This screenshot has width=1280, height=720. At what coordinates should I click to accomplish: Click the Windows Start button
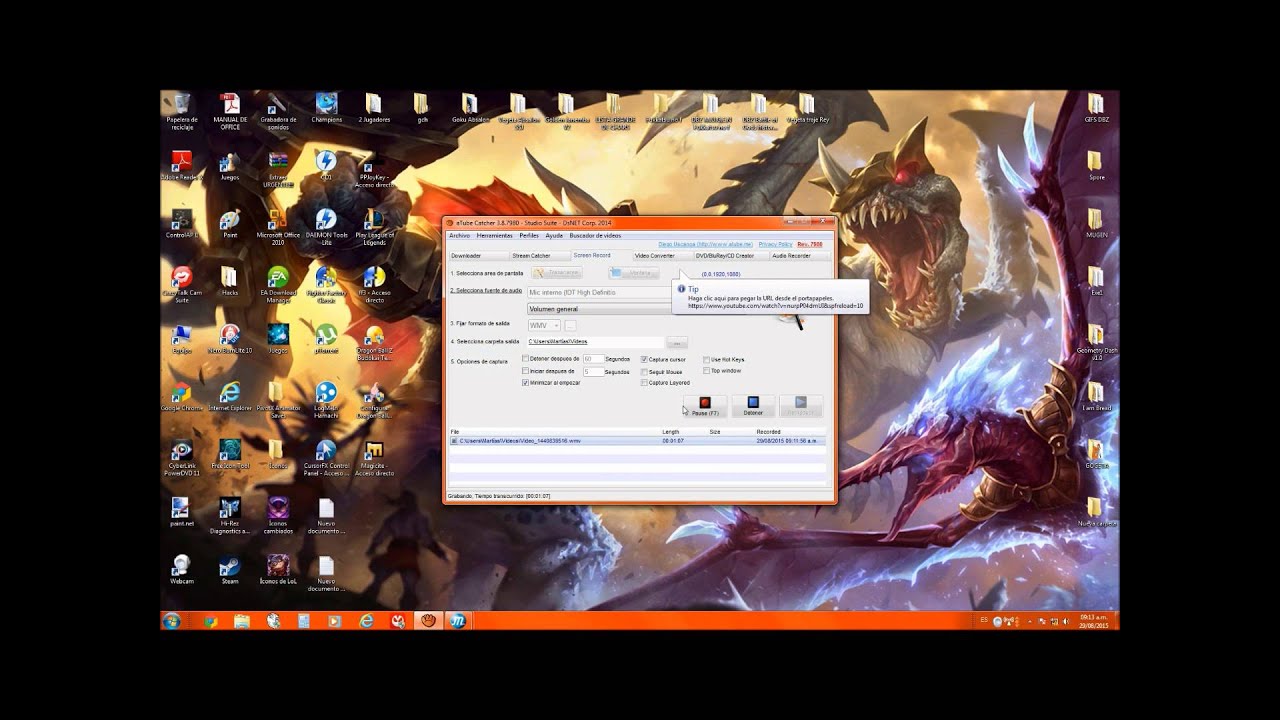pyautogui.click(x=171, y=621)
